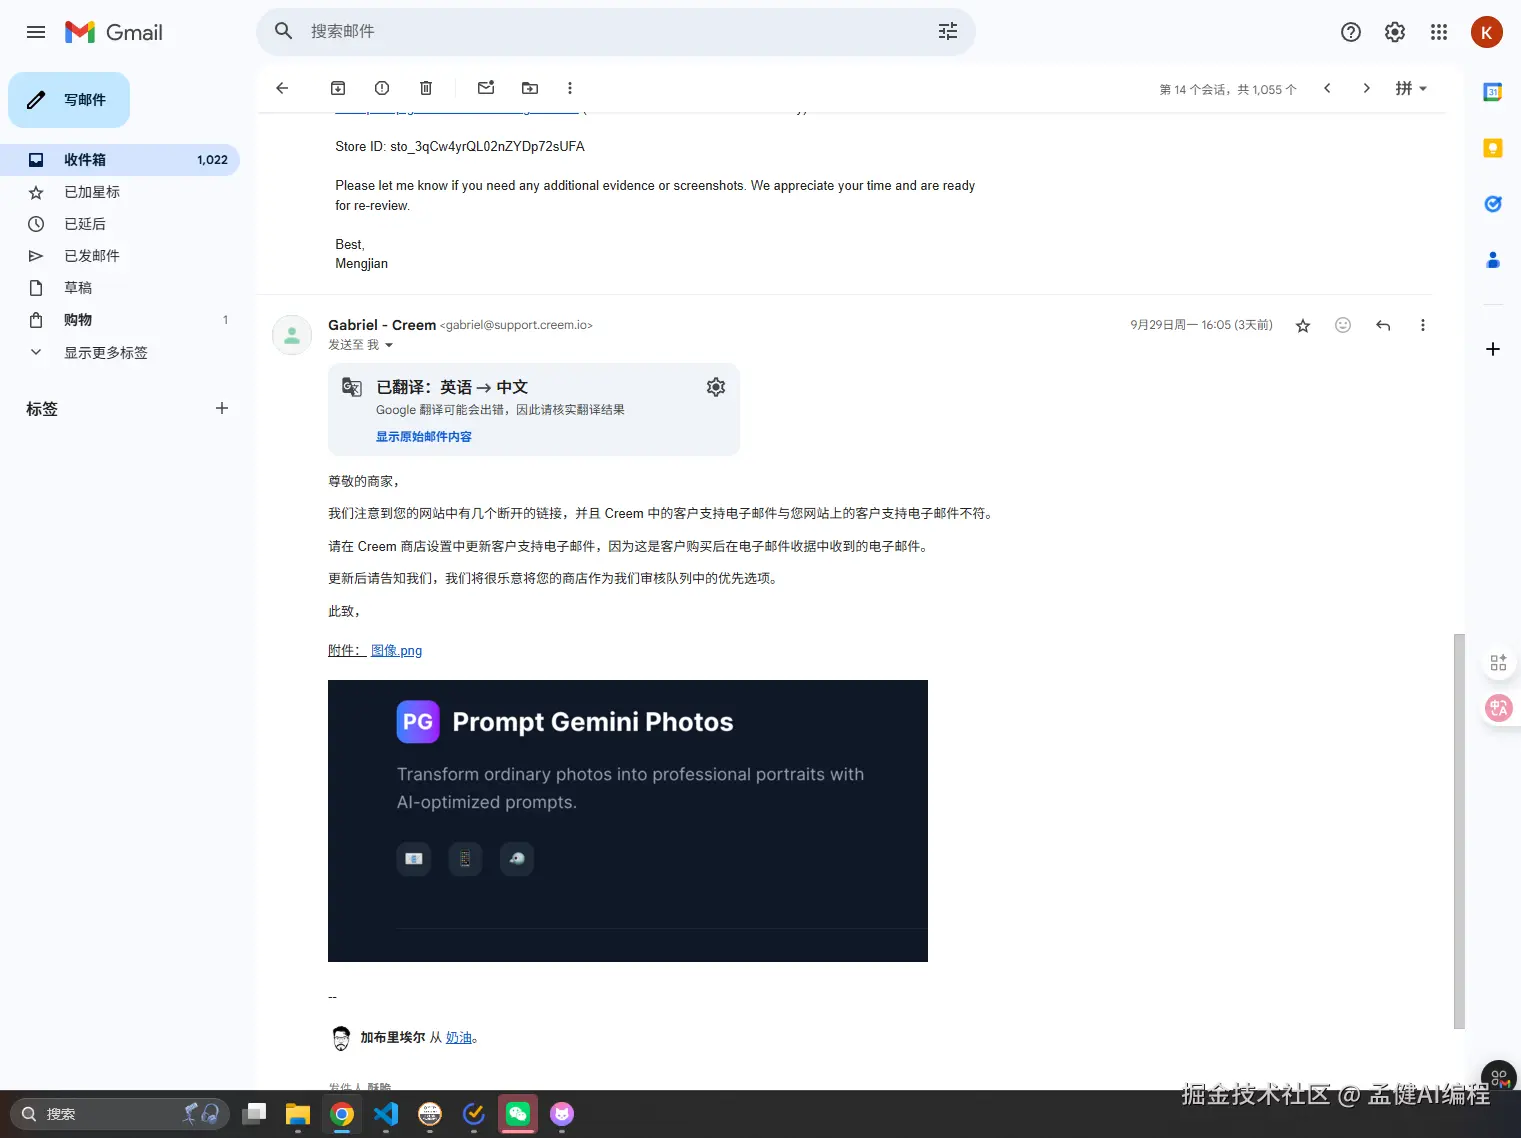This screenshot has height=1138, width=1521.
Task: Report this conversation as spam
Action: coord(382,88)
